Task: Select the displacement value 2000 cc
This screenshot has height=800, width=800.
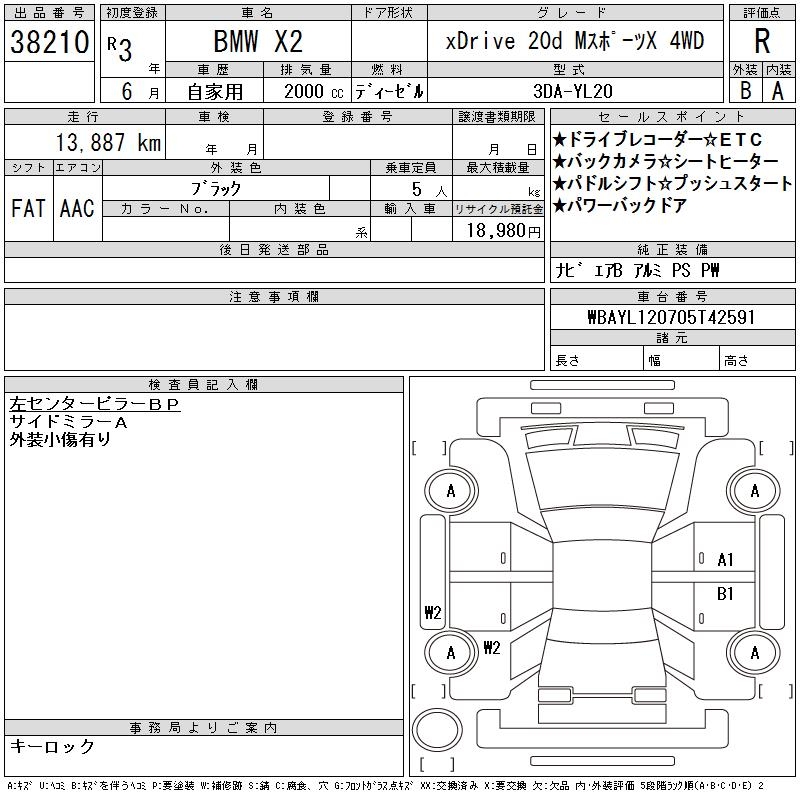Action: pyautogui.click(x=313, y=91)
